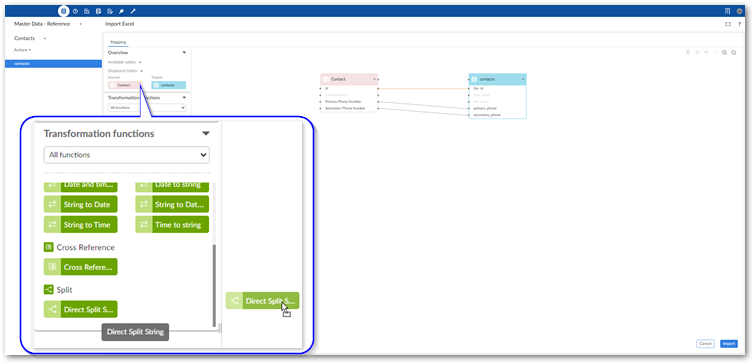Select the Contact source chip
The width and height of the screenshot is (754, 364).
(125, 85)
